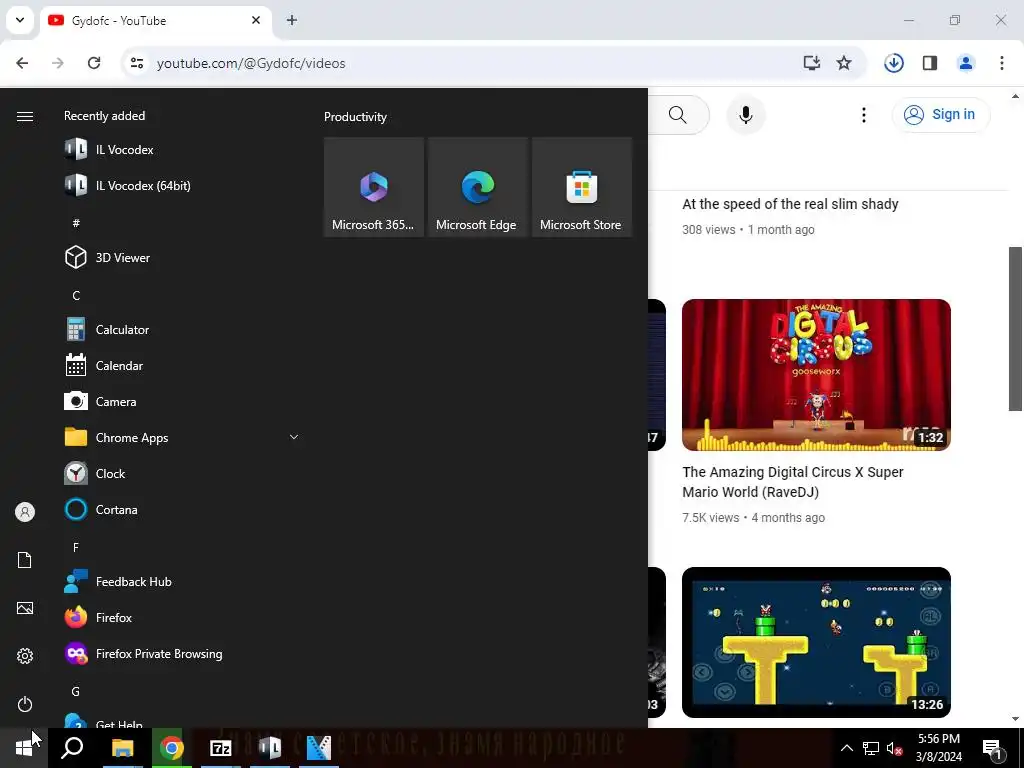This screenshot has width=1024, height=768.
Task: Open user account icon in Start sidebar
Action: pyautogui.click(x=25, y=512)
